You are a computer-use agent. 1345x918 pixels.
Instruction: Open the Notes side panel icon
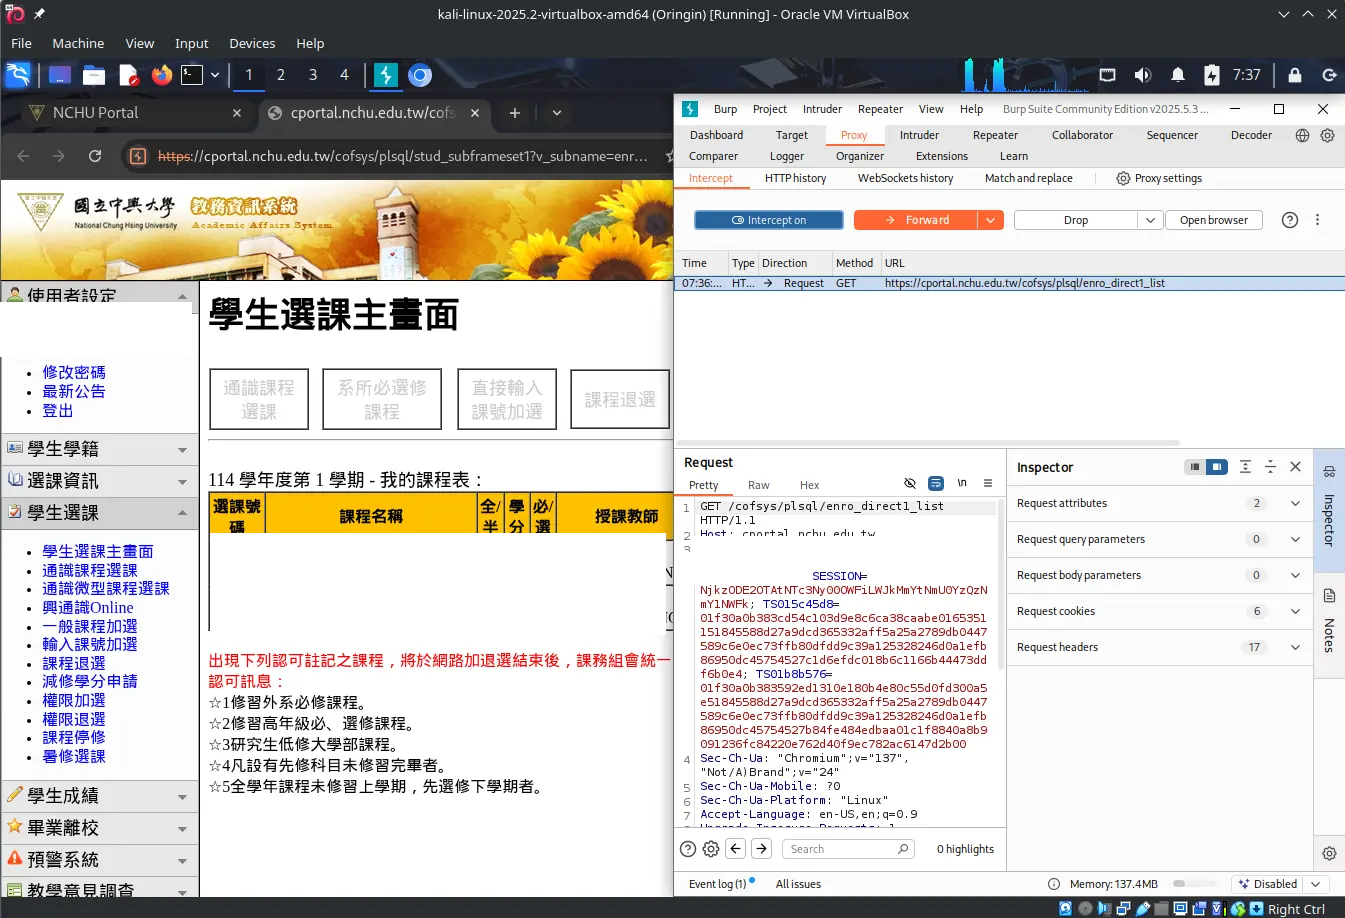click(1329, 596)
